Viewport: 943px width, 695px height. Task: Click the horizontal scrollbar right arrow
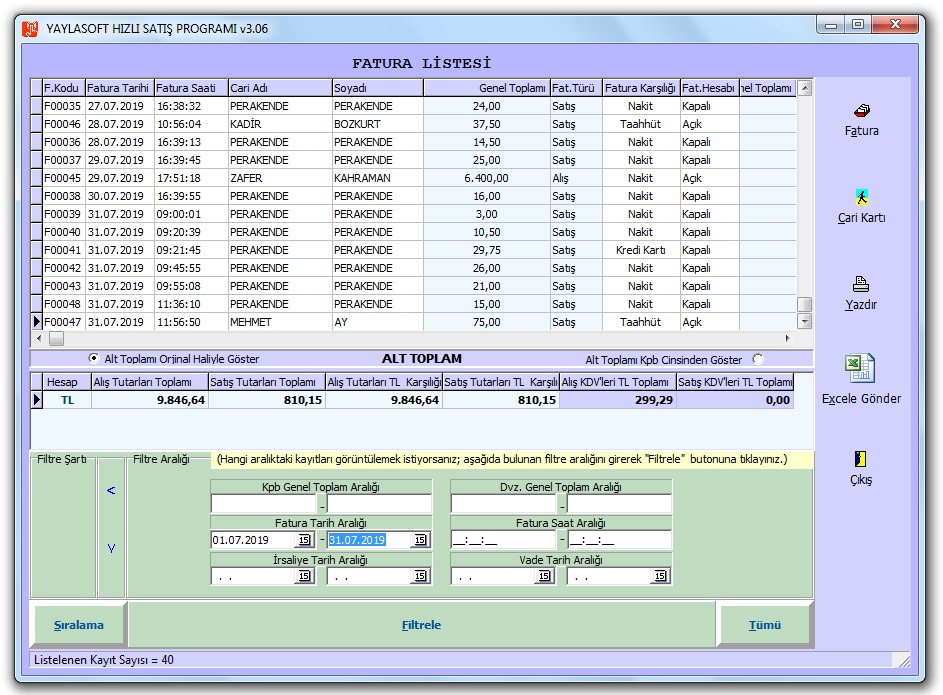click(788, 338)
